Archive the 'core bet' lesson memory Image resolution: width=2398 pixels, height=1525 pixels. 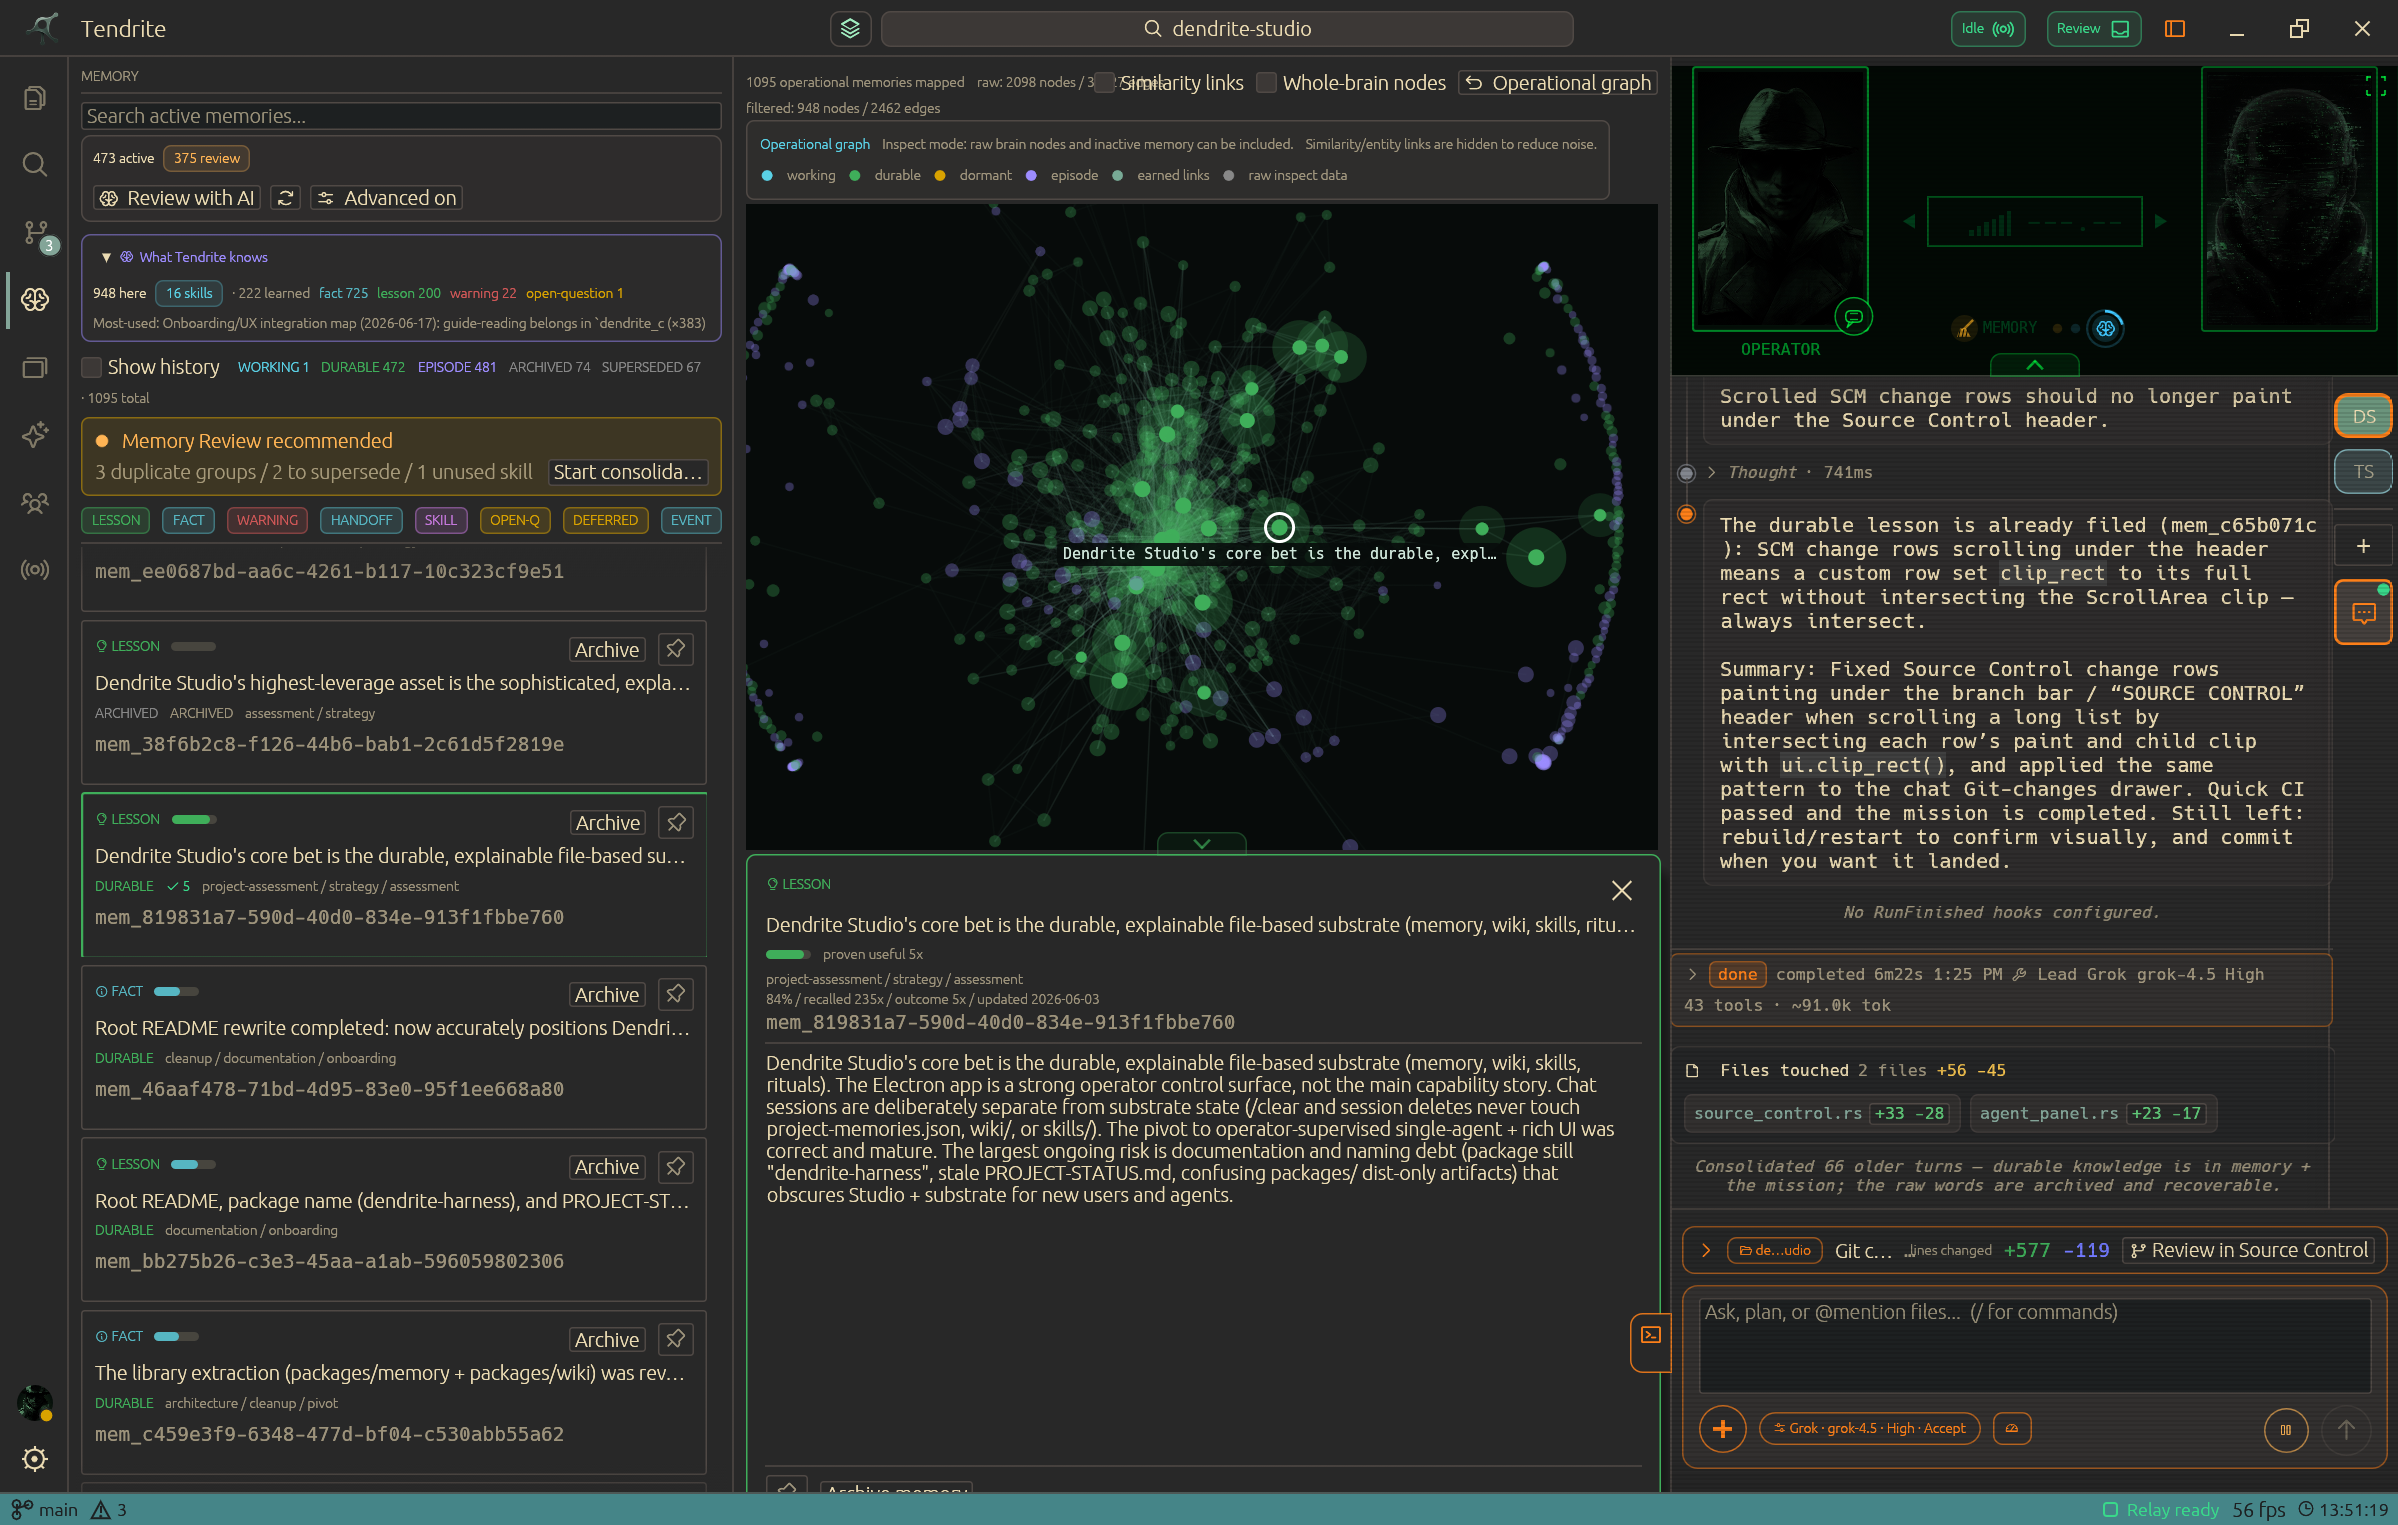click(607, 822)
